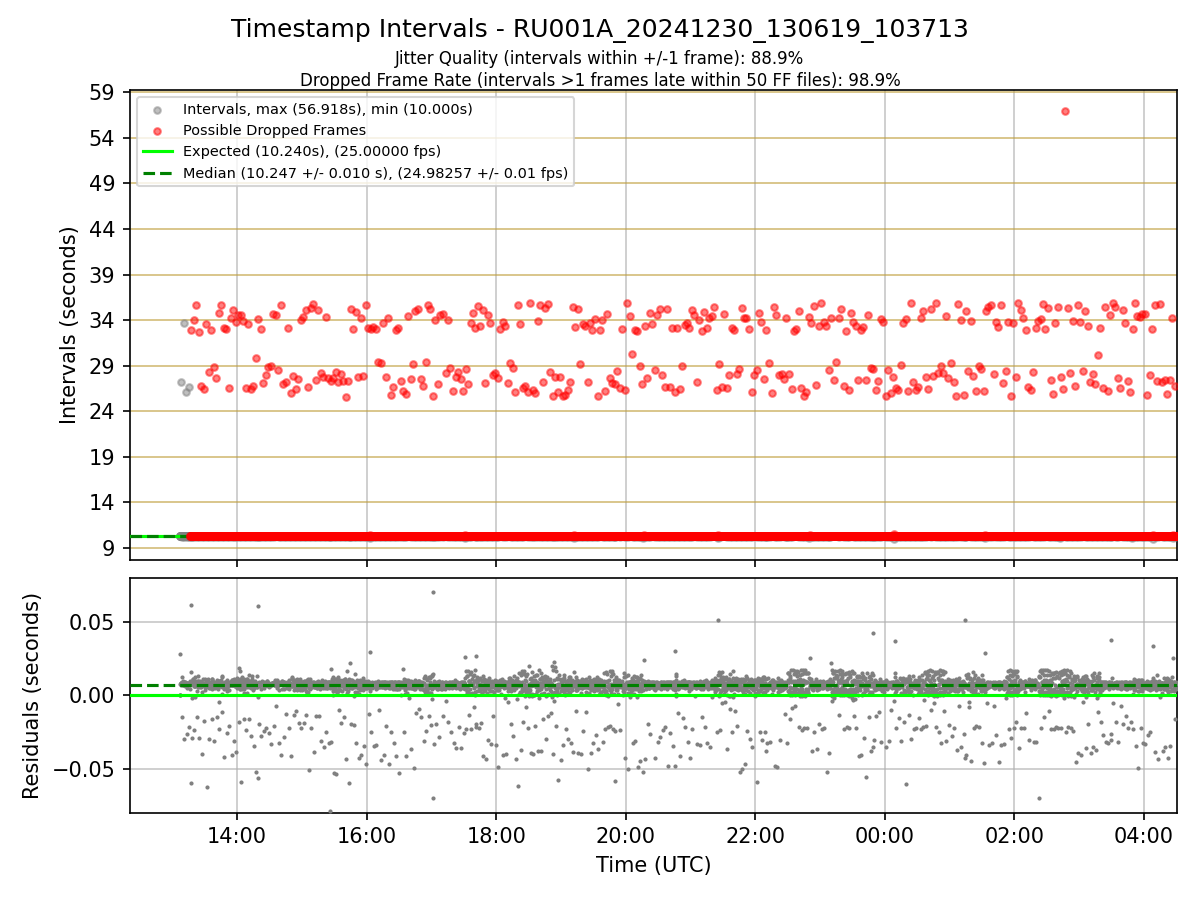Click the residuals tick label '−0.05'
The image size is (1200, 900).
[x=85, y=769]
